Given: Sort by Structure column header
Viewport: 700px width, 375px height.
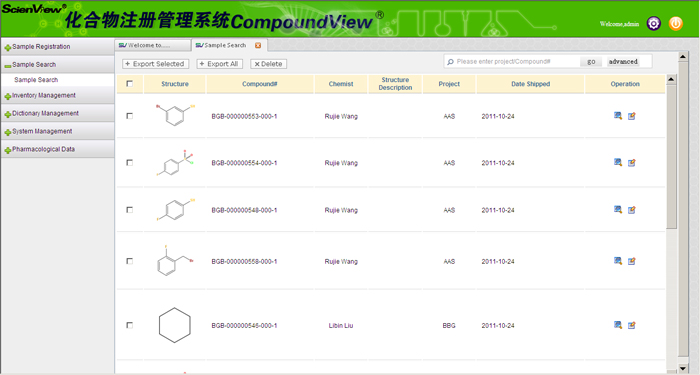Looking at the screenshot, I should click(x=175, y=84).
